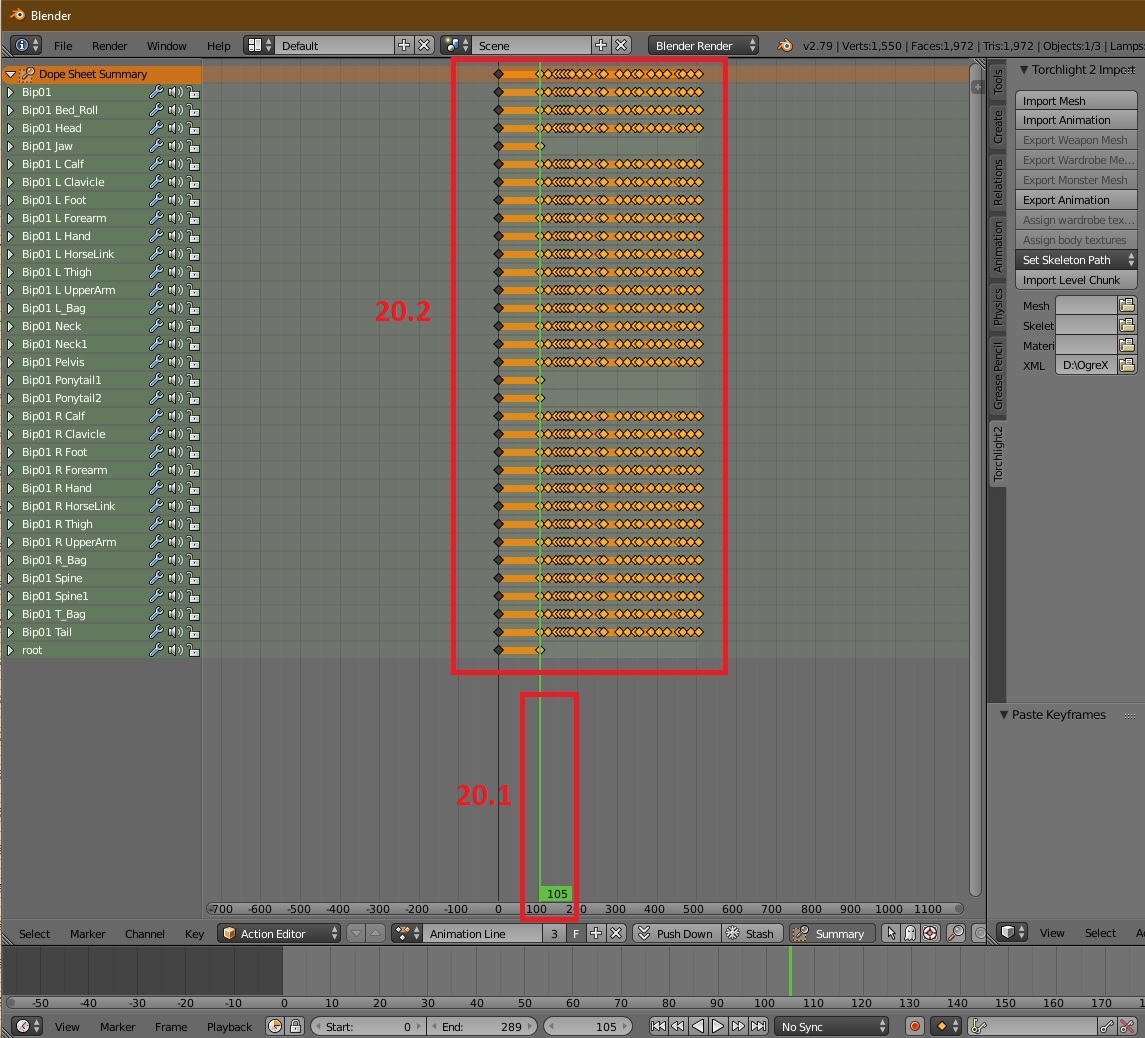1145x1038 pixels.
Task: Lock the root channel
Action: (194, 650)
